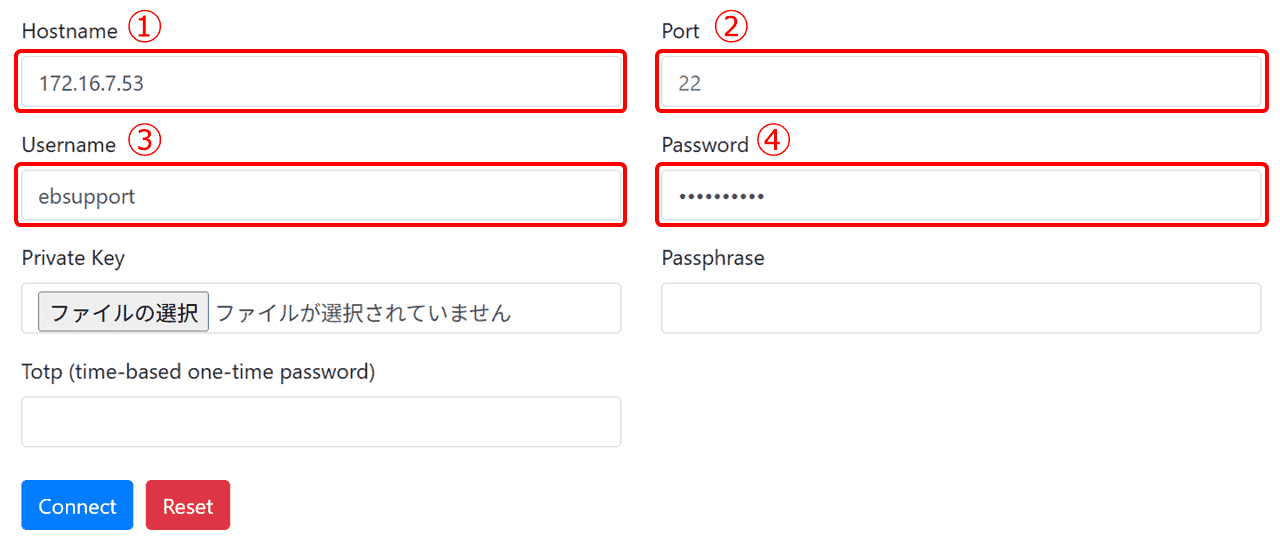Click the Port label text

point(681,31)
